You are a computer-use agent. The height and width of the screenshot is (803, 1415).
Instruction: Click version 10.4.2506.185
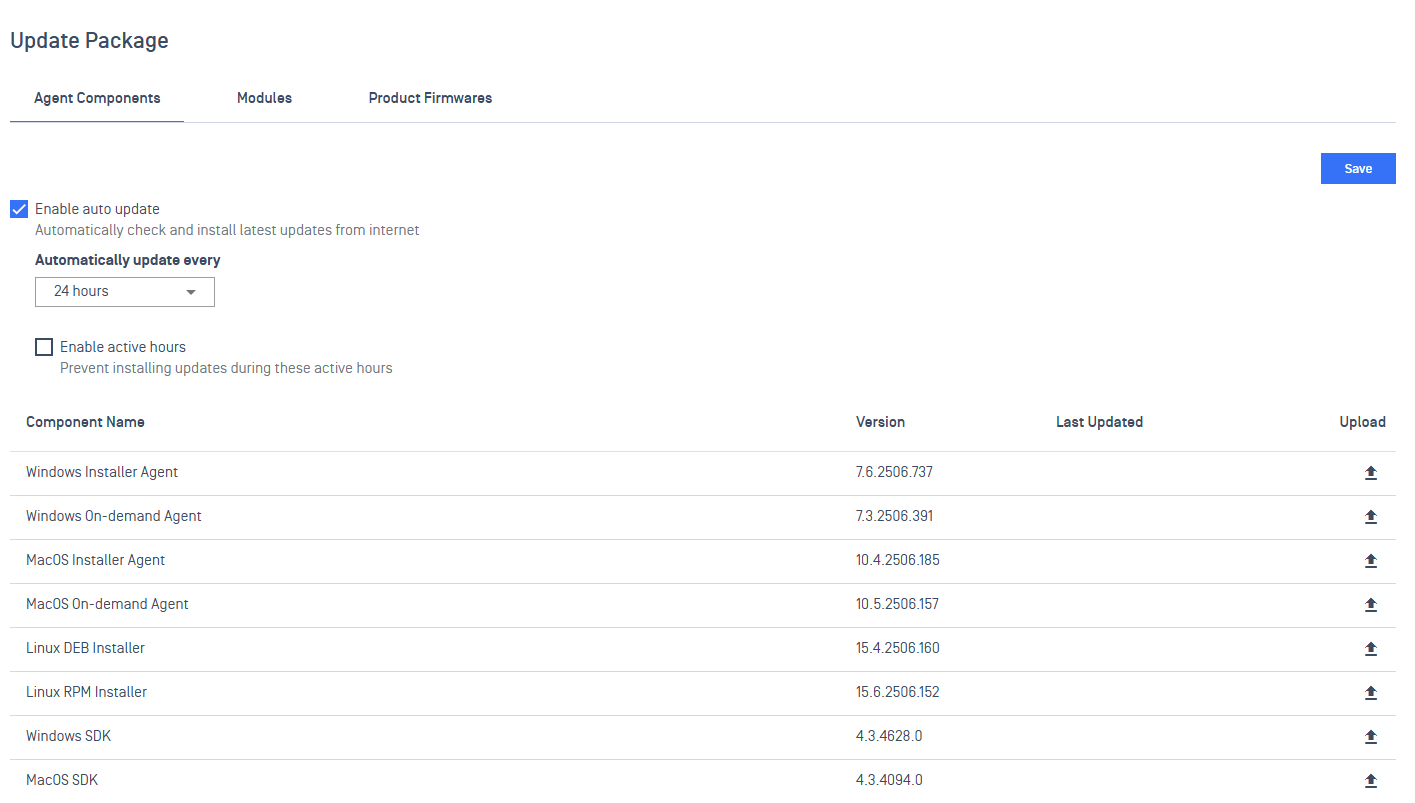898,560
